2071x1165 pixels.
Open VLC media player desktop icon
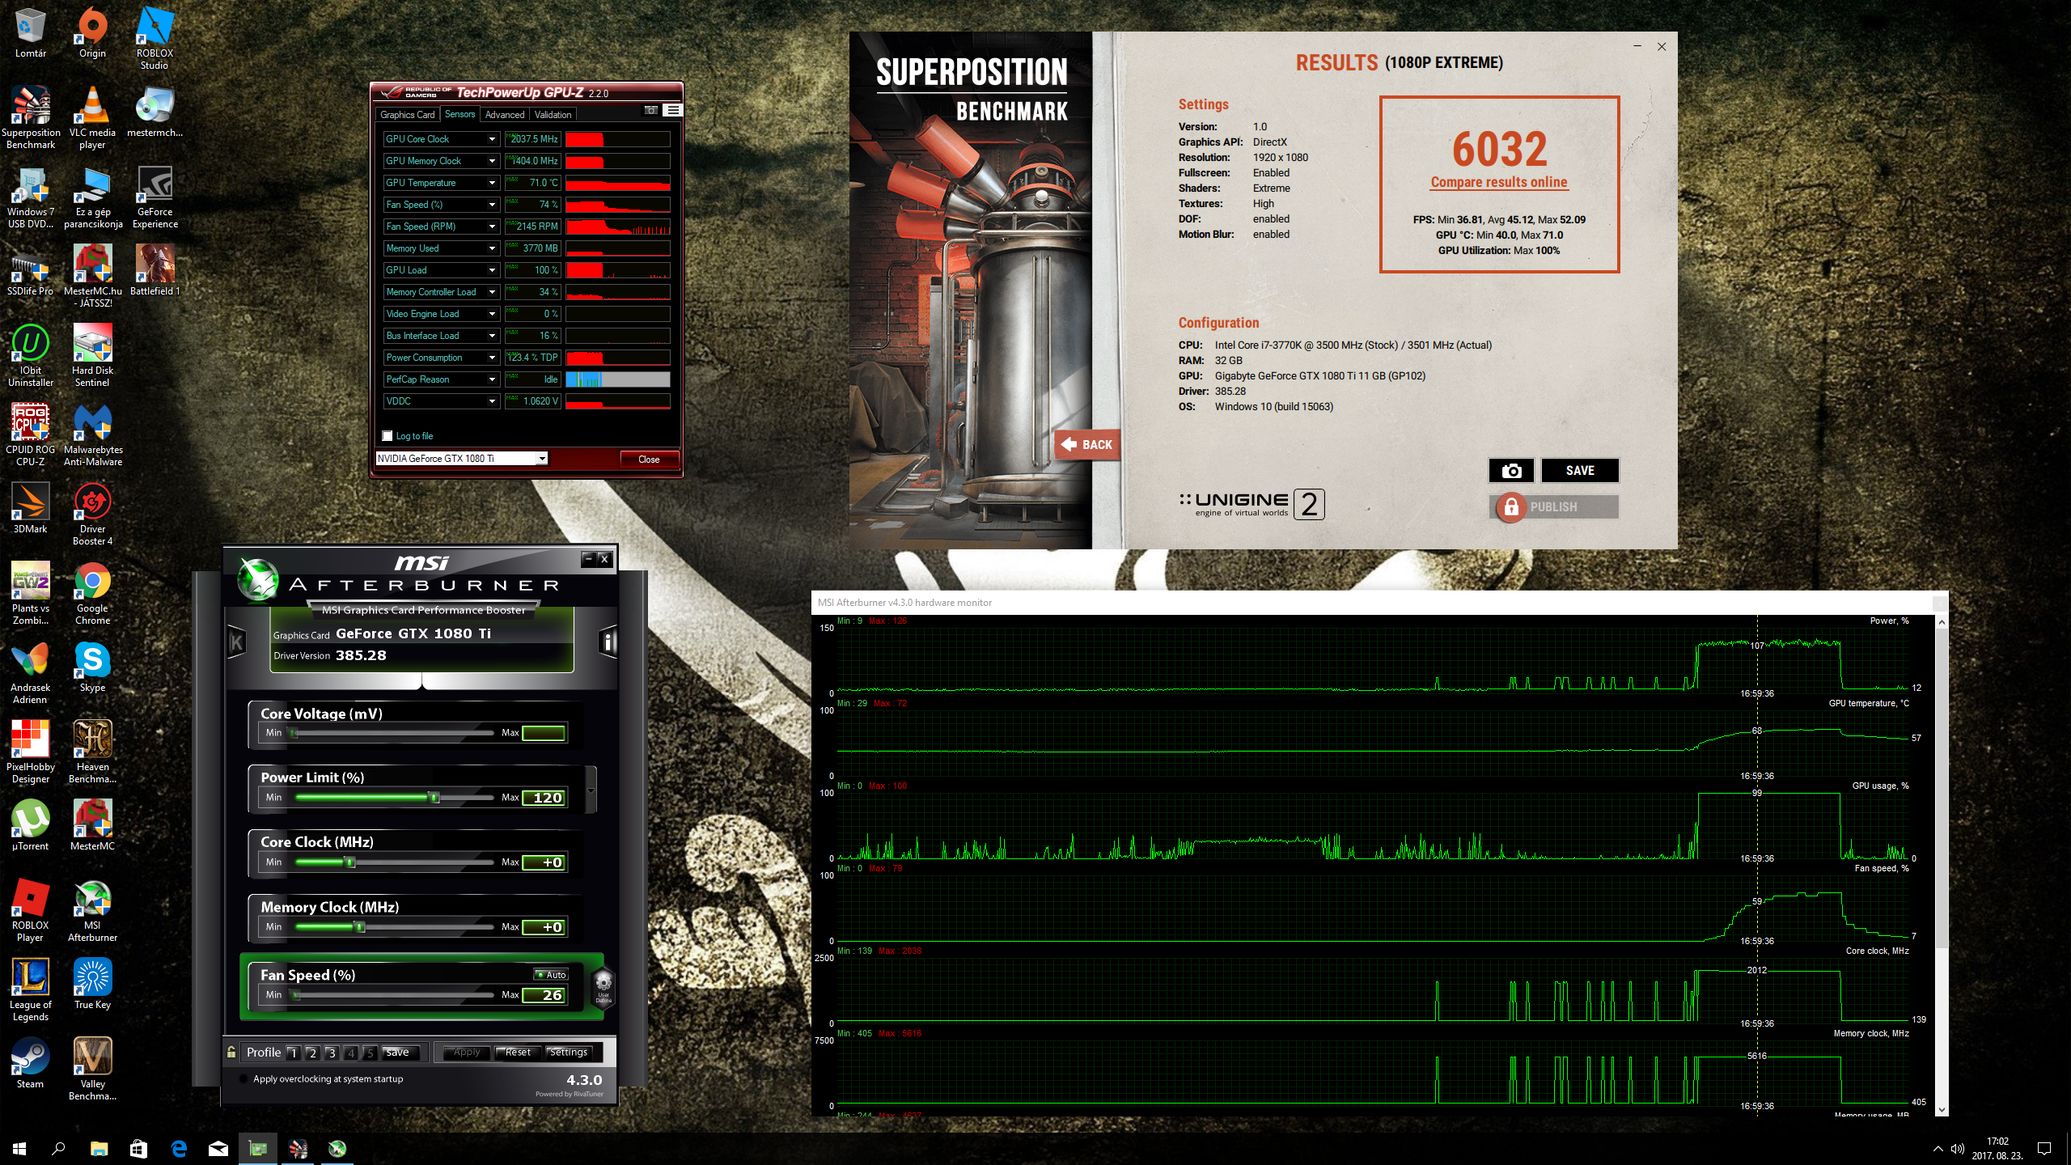pyautogui.click(x=92, y=118)
